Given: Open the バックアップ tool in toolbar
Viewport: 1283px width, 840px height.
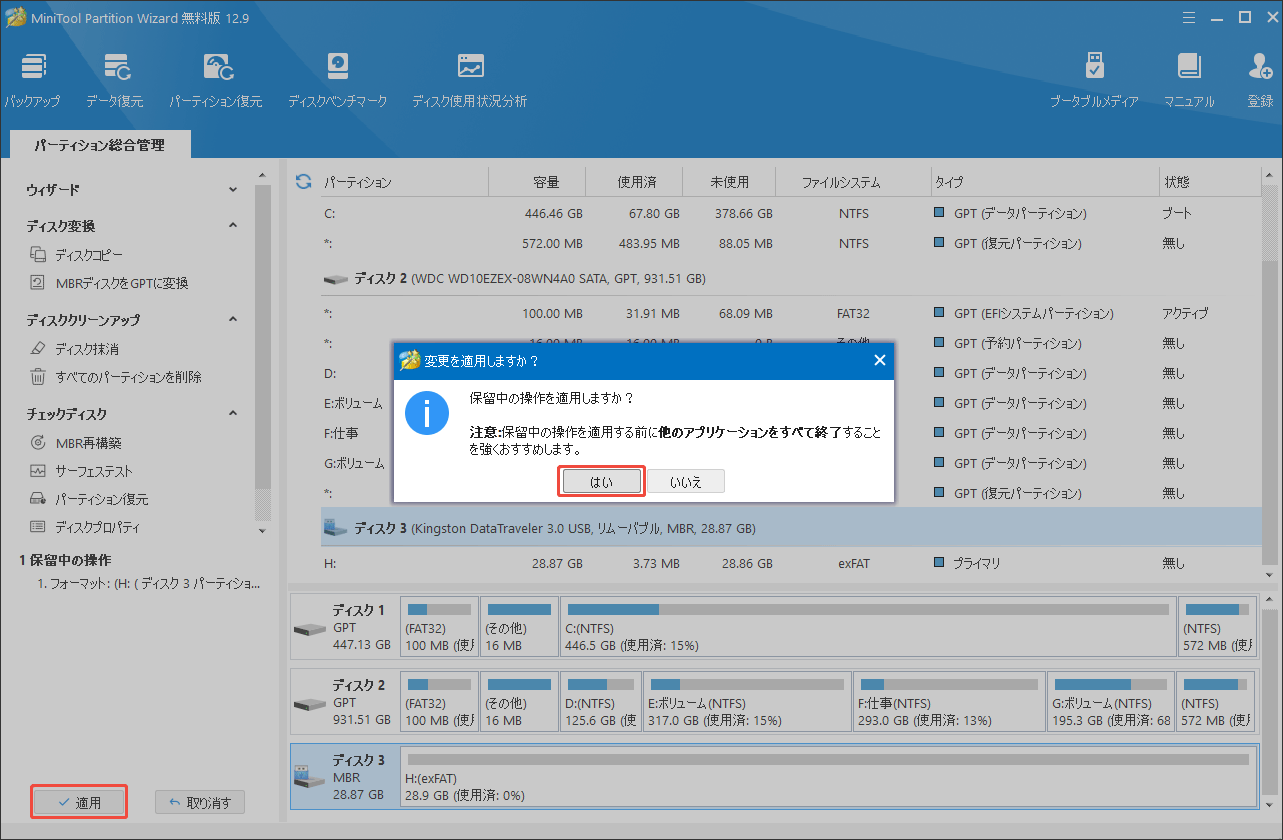Looking at the screenshot, I should click(32, 80).
